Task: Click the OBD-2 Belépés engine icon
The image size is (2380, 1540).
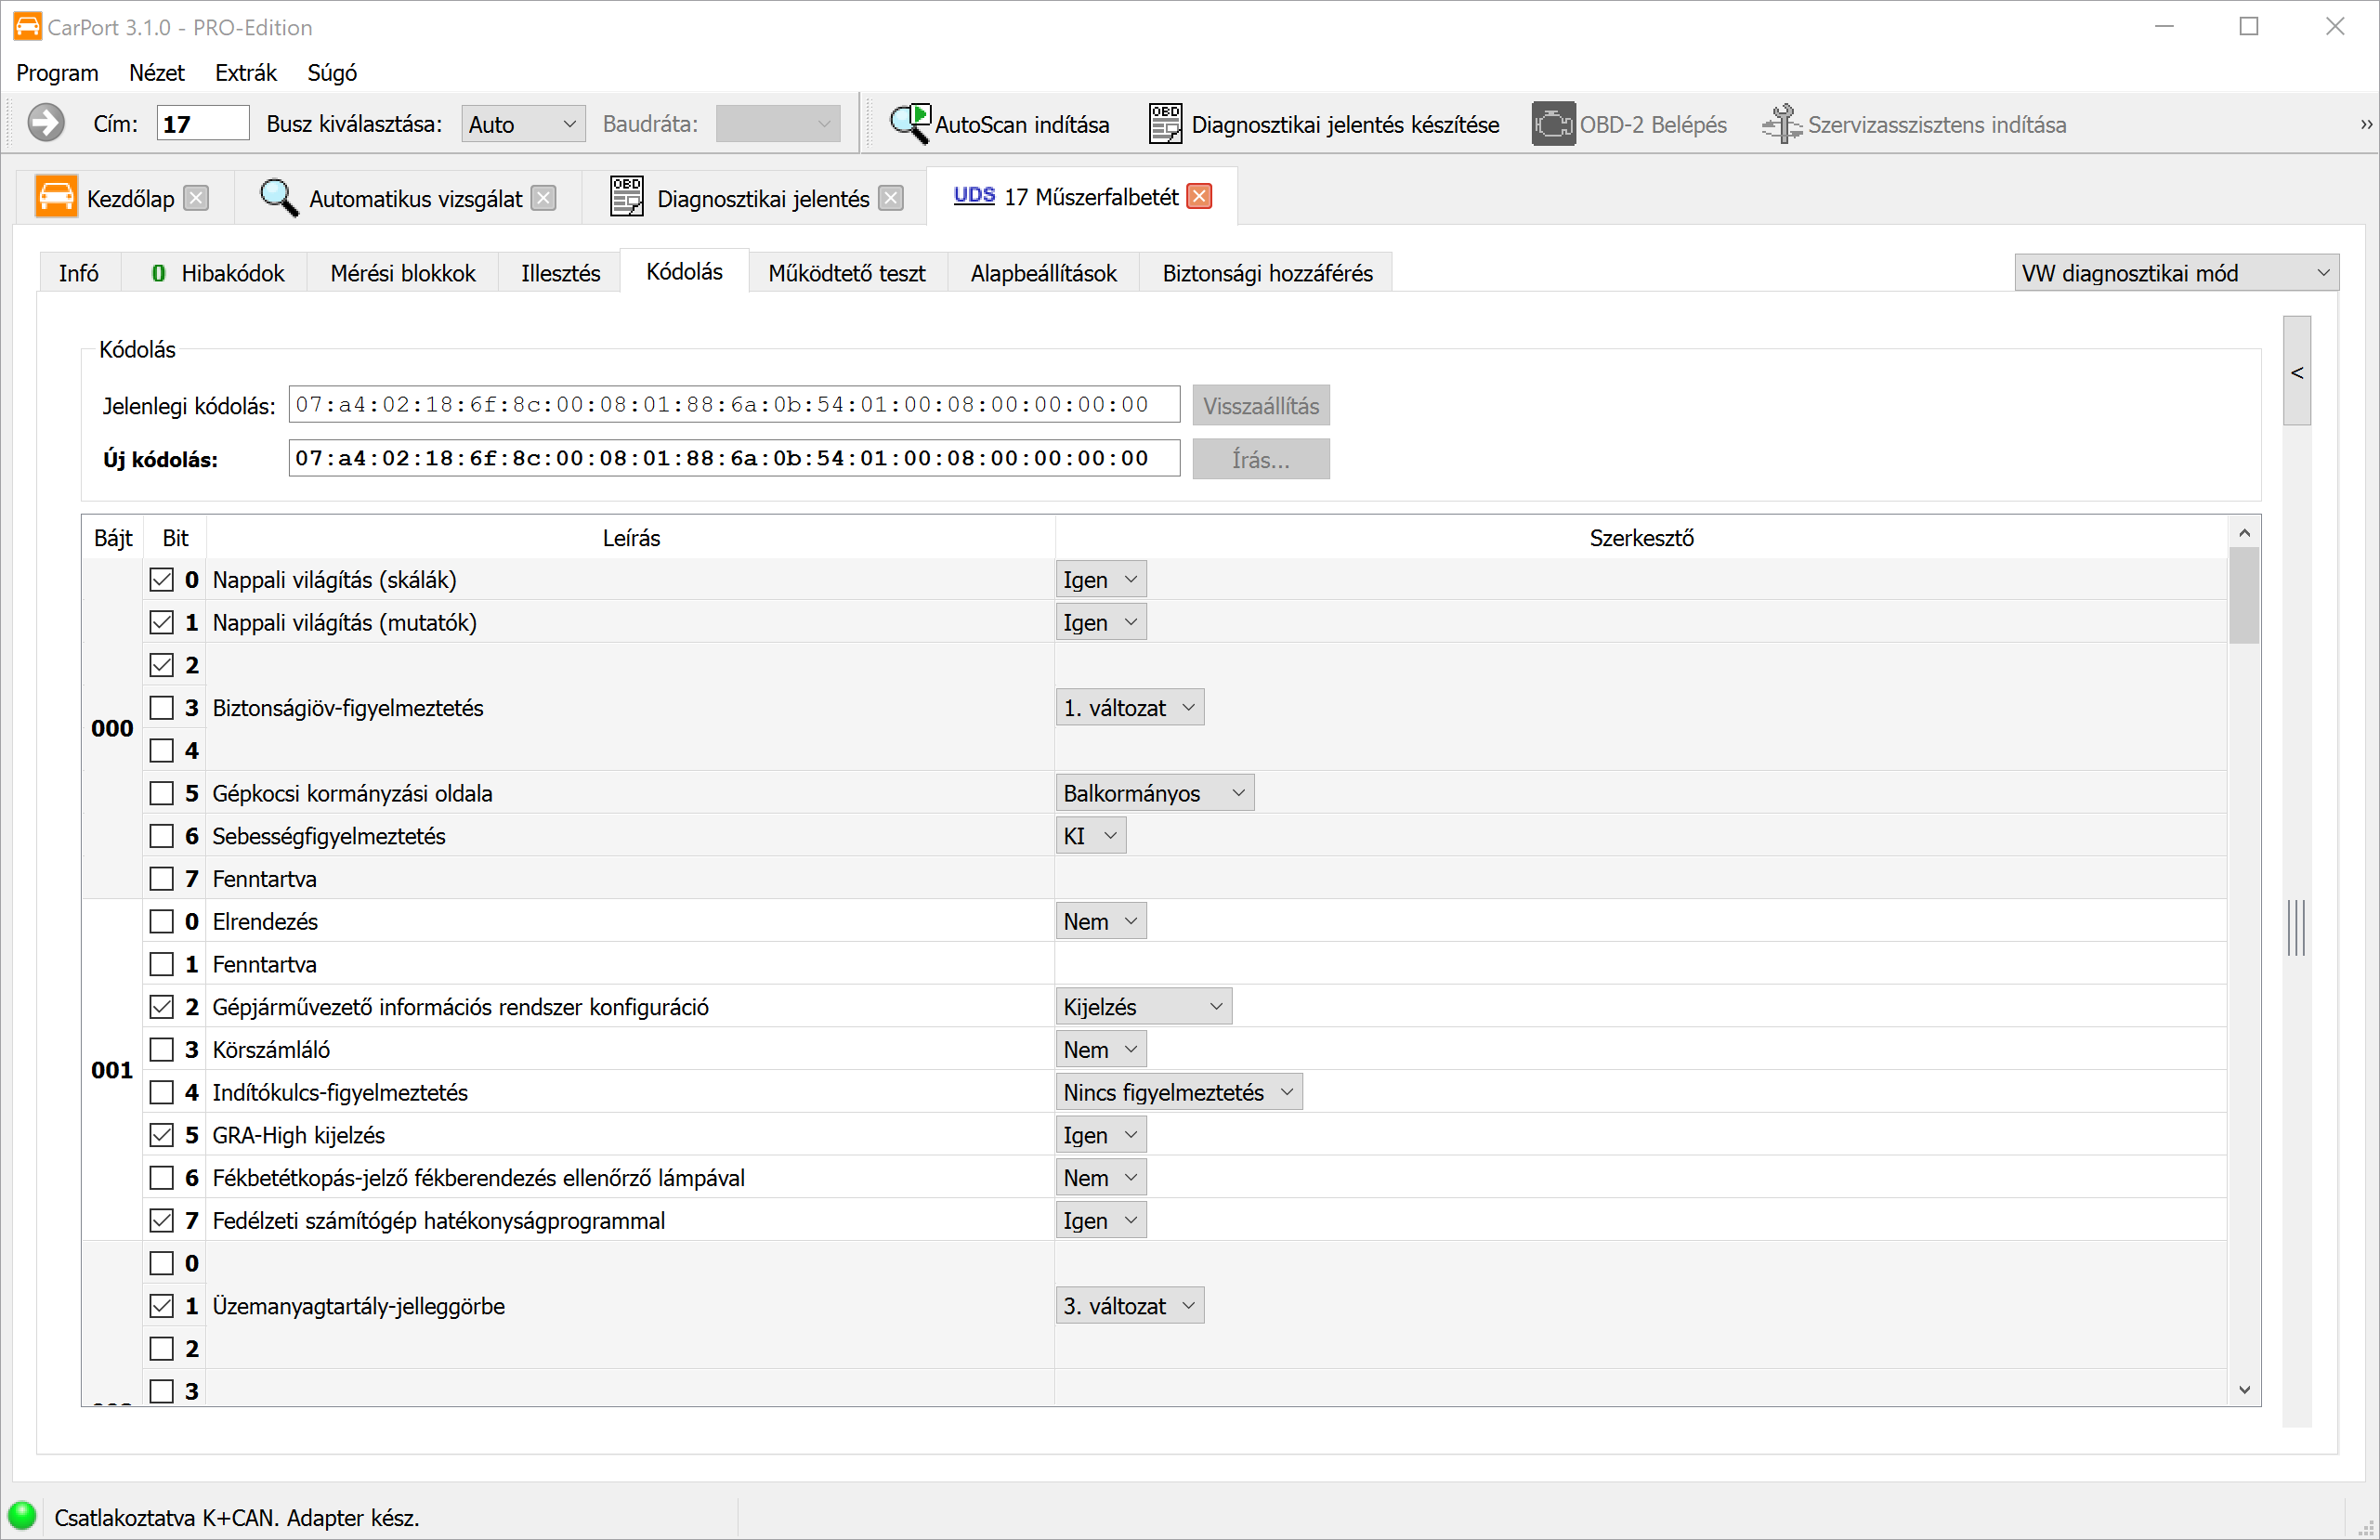Action: click(1552, 124)
